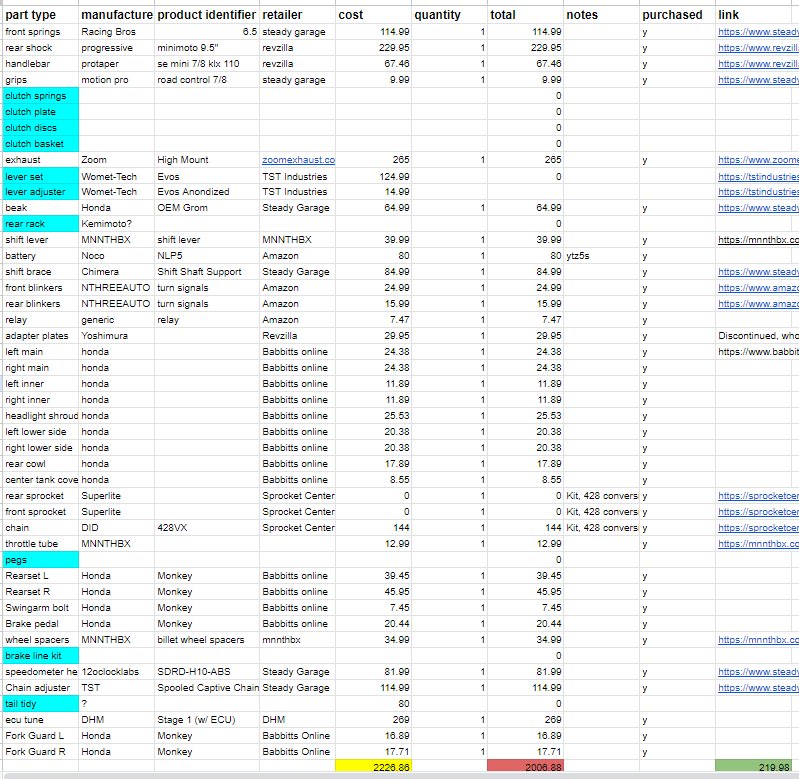Select the cyan 'clutch plate' cell

41,112
